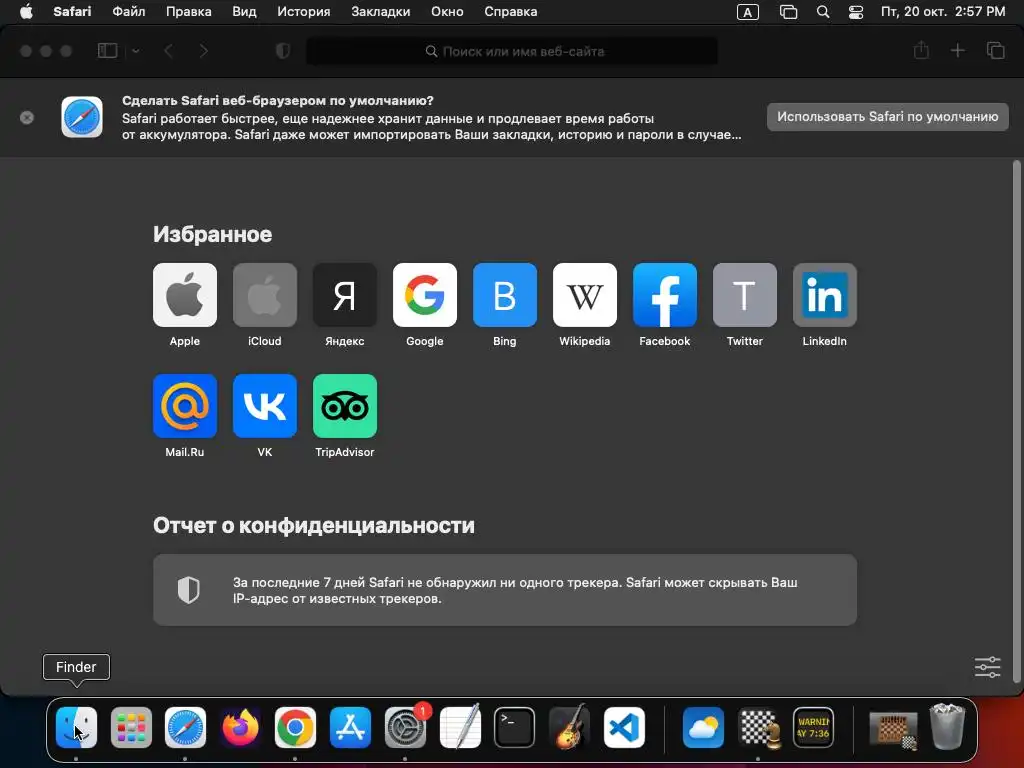Viewport: 1024px width, 768px height.
Task: Open the Safari menu
Action: pyautogui.click(x=72, y=11)
